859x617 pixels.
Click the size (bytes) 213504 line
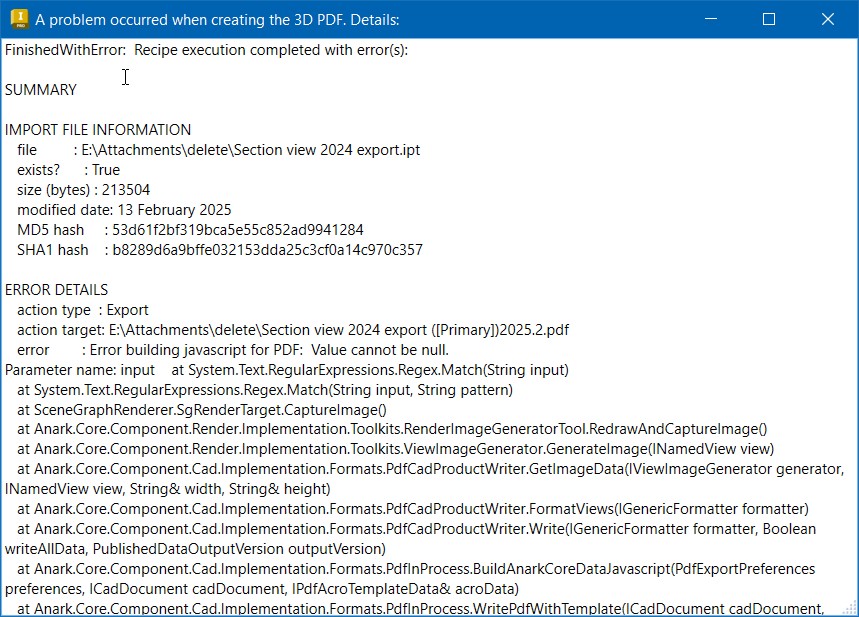tap(84, 190)
